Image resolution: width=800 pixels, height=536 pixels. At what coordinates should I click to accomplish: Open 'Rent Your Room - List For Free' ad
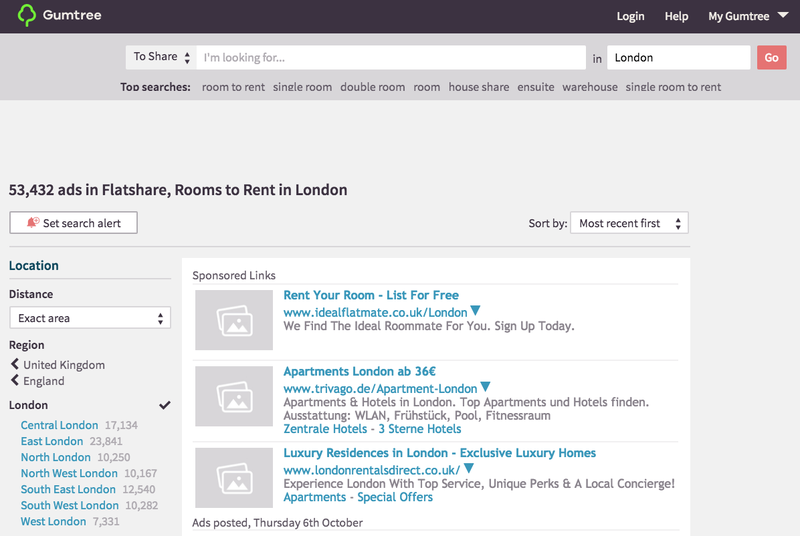[371, 295]
